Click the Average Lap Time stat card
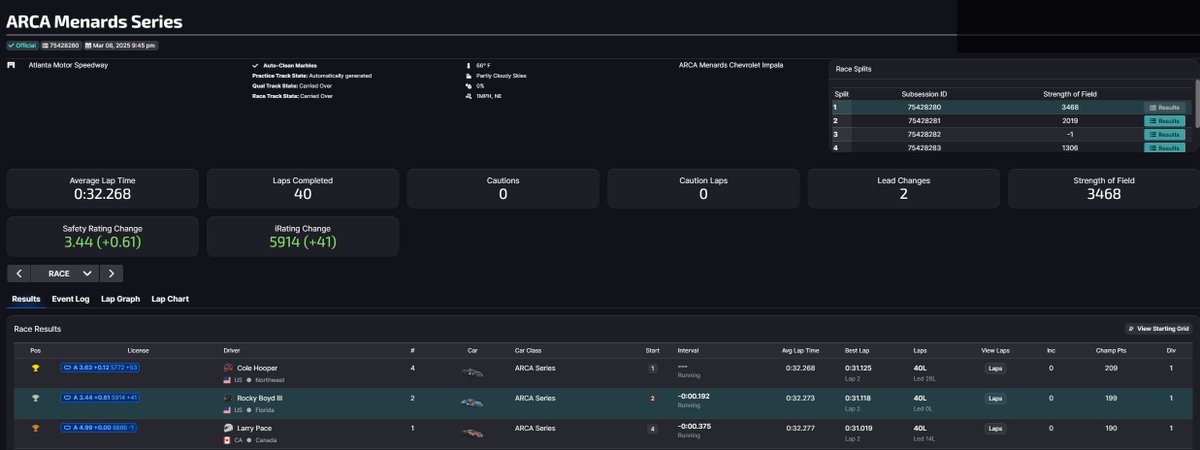This screenshot has width=1200, height=450. point(102,188)
